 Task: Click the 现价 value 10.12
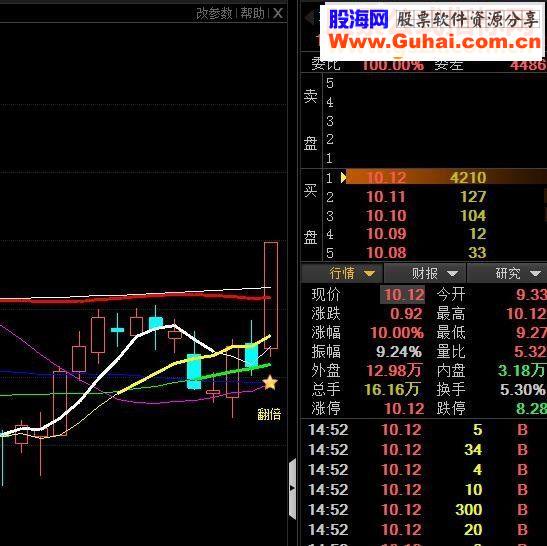403,295
